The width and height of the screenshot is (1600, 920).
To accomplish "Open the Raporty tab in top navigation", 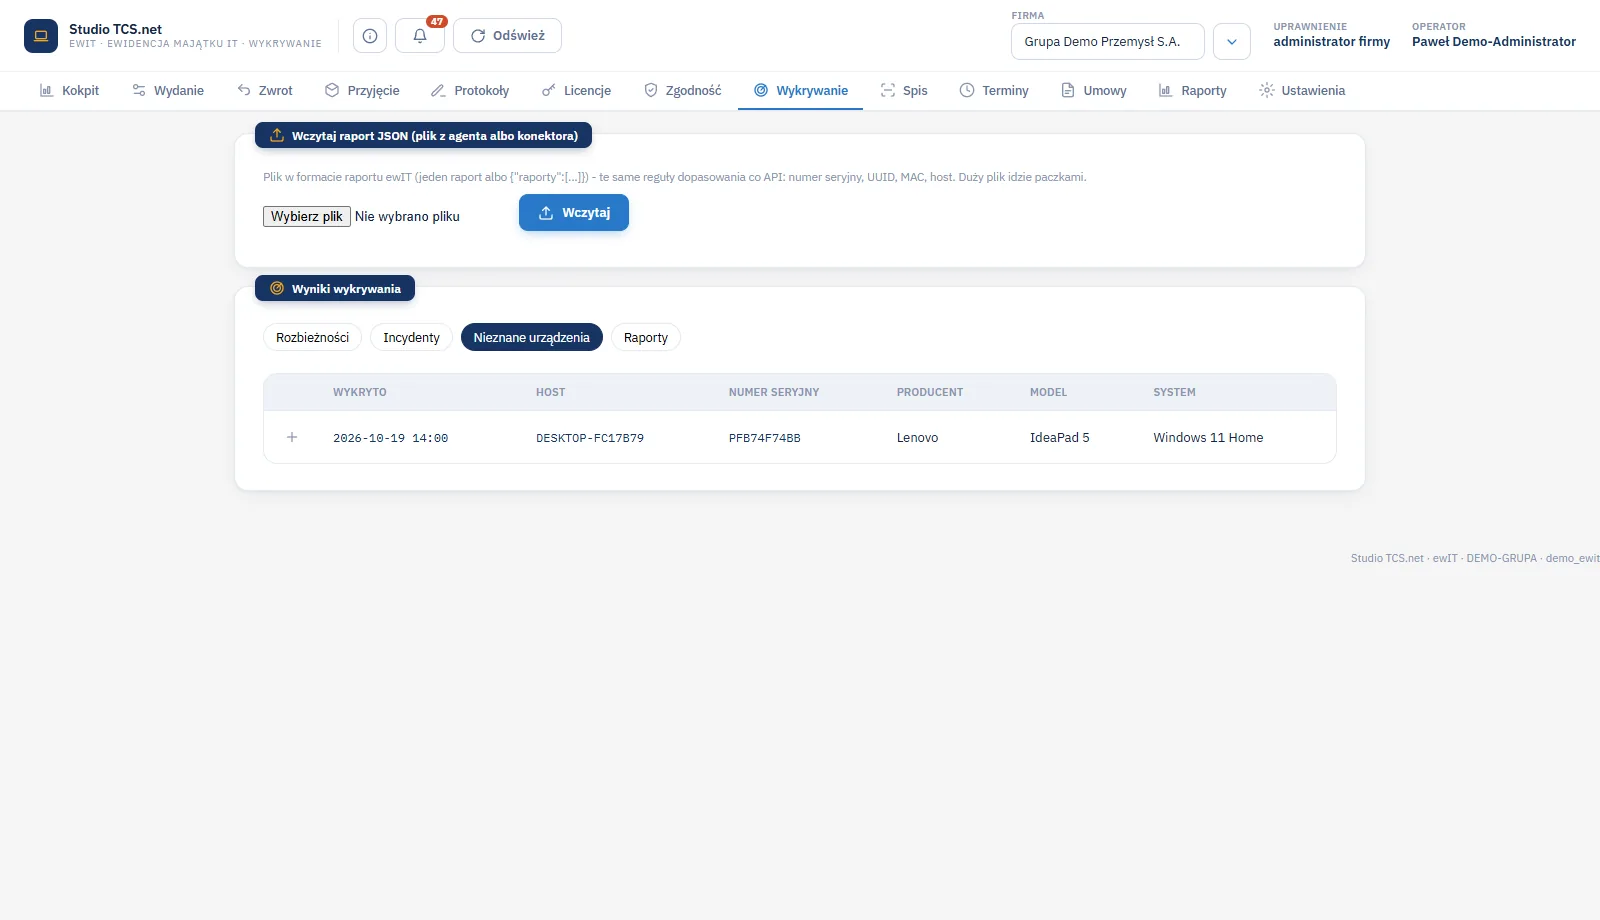I will coord(1192,91).
